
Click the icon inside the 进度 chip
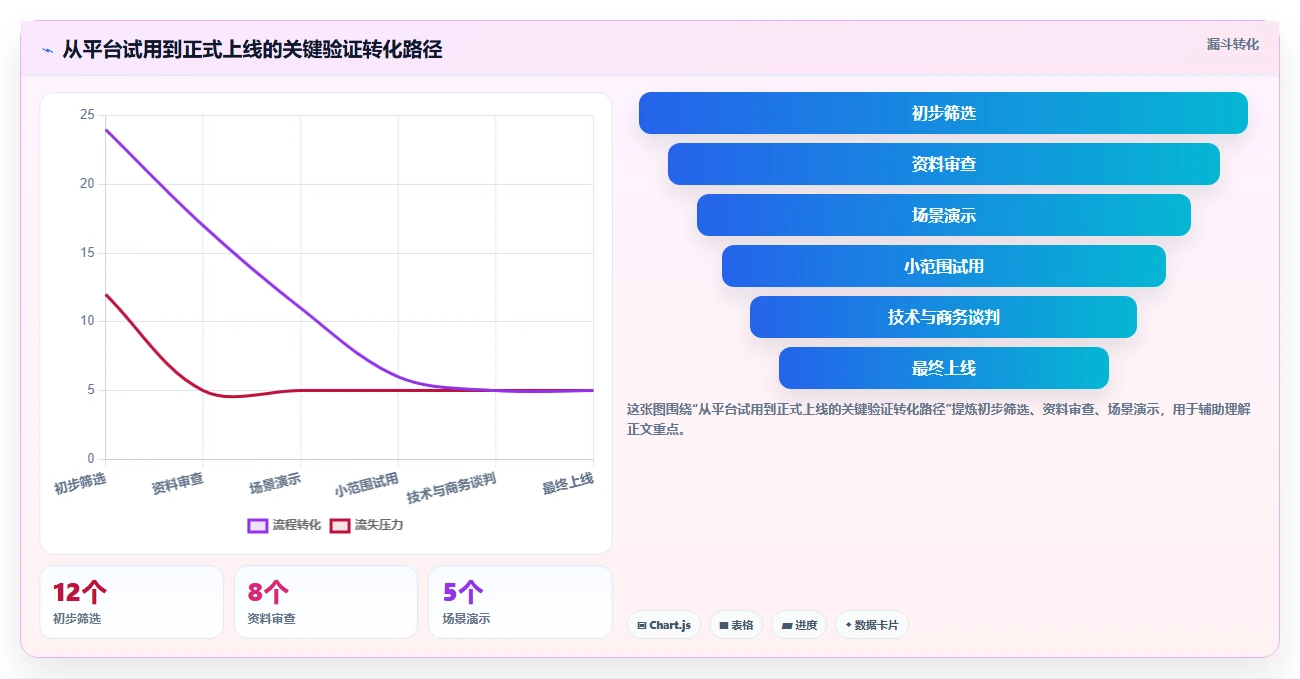click(787, 625)
